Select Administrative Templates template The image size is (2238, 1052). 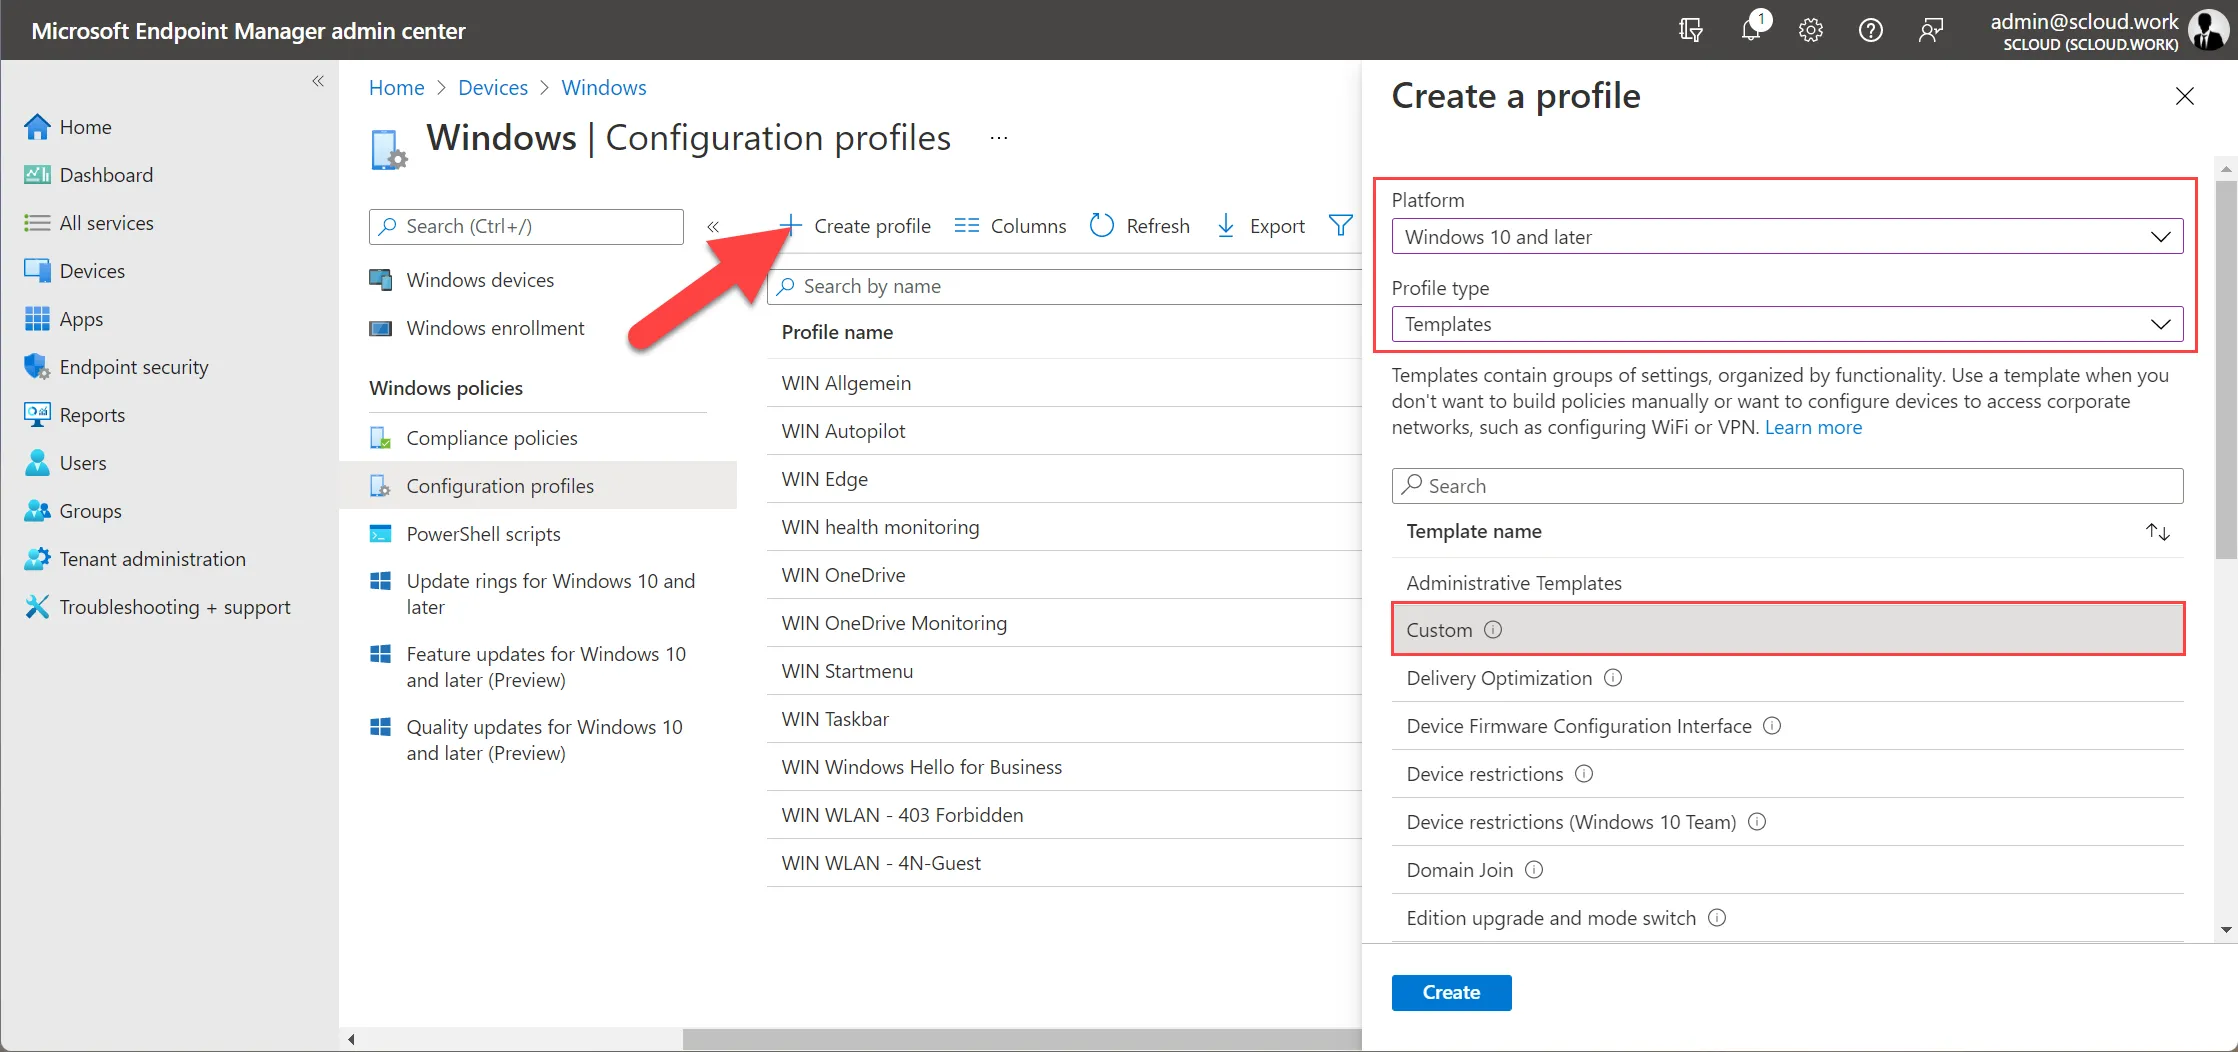click(x=1513, y=583)
